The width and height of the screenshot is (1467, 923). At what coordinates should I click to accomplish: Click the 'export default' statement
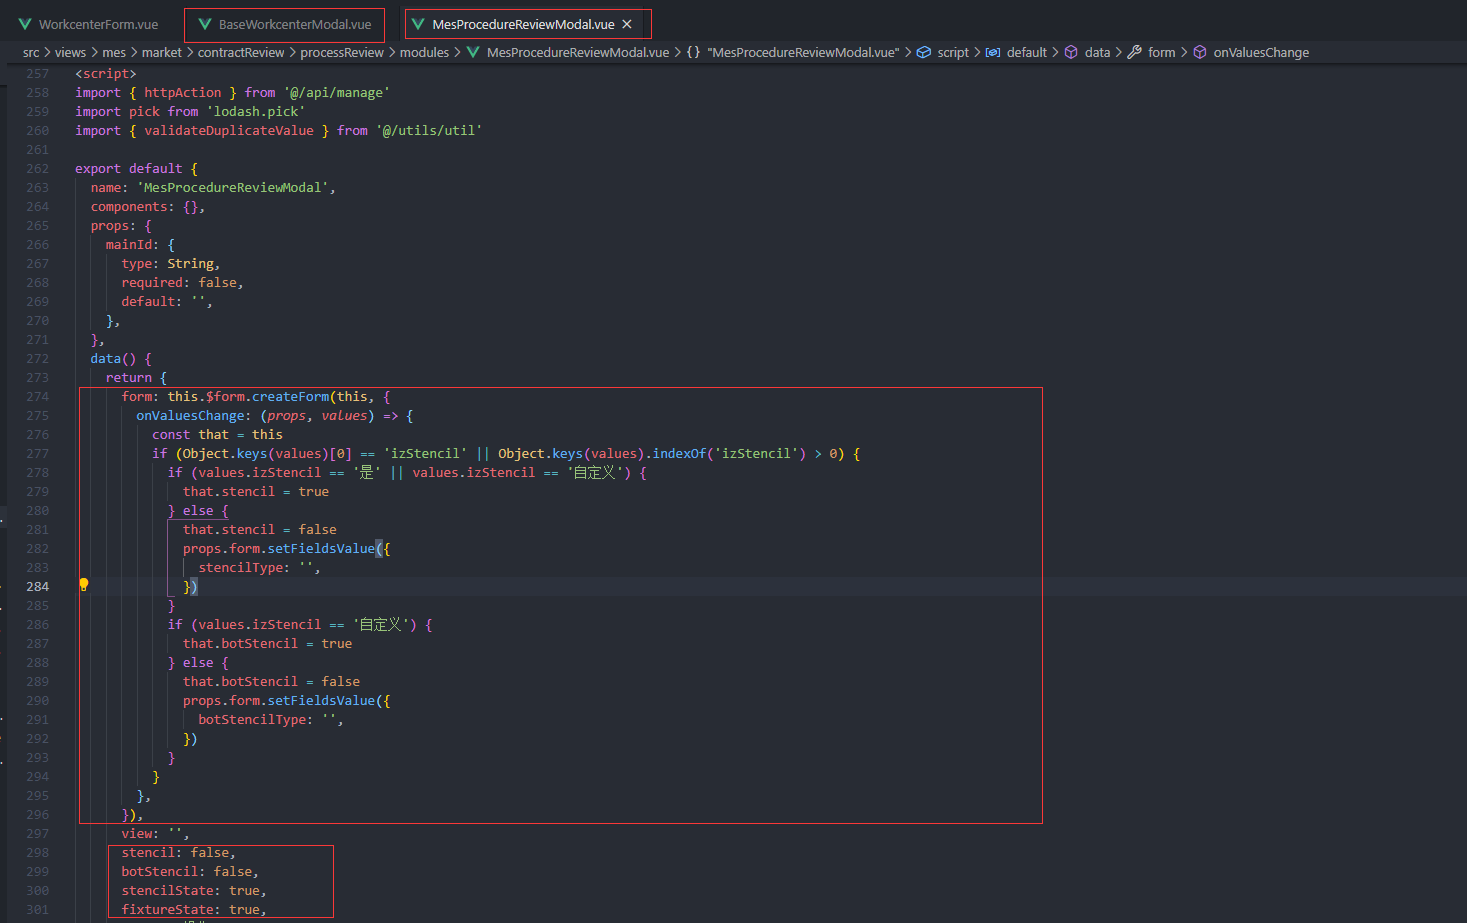point(129,168)
